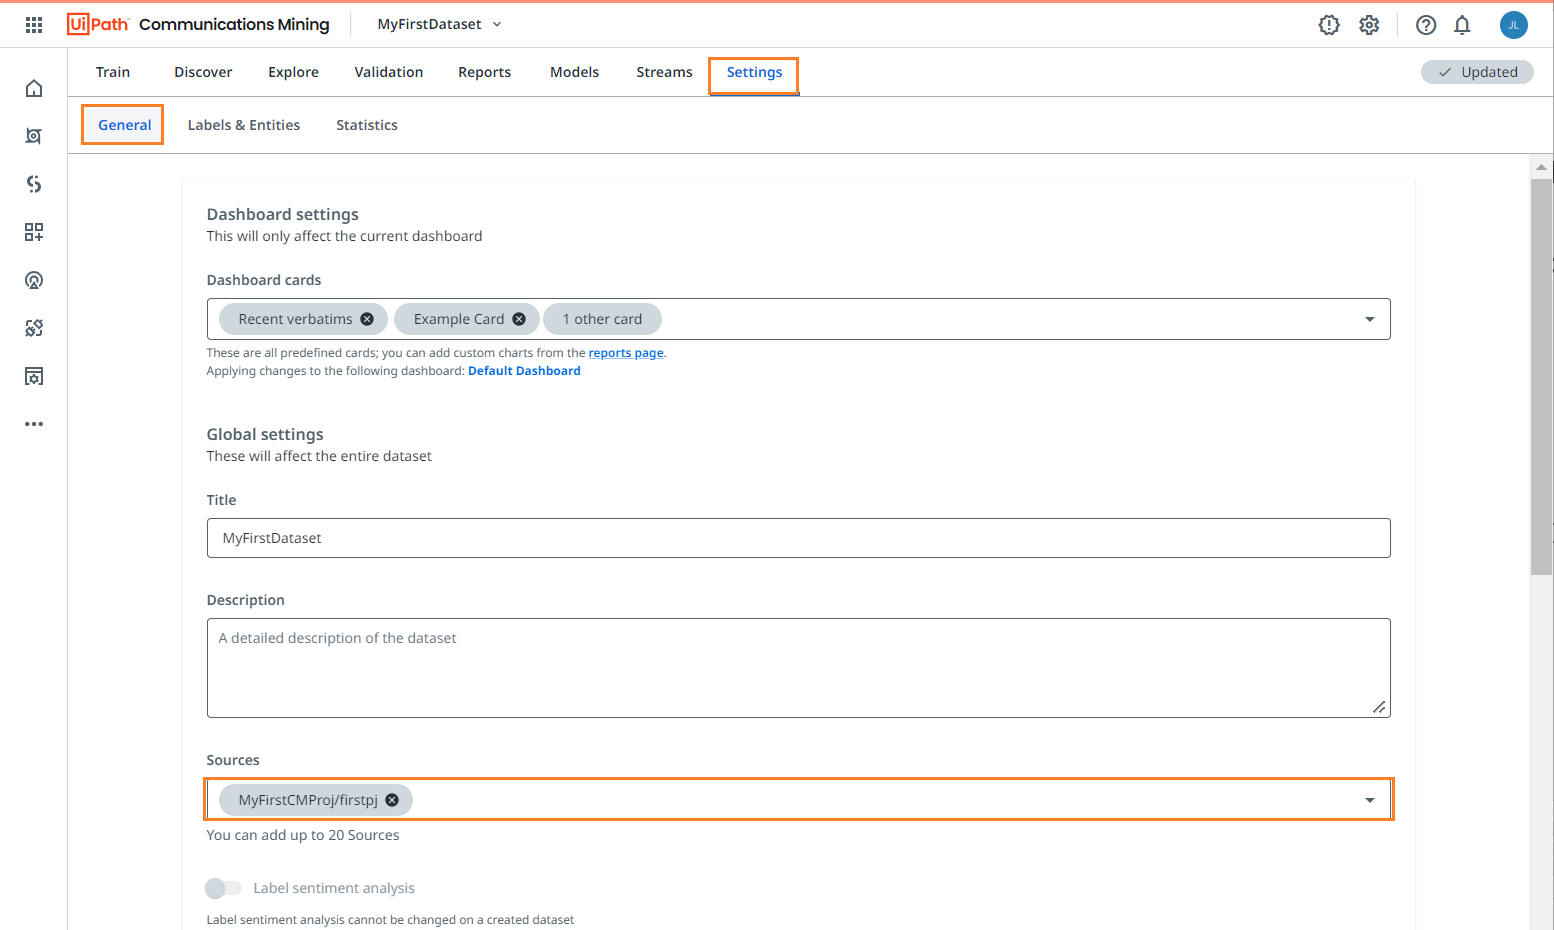Open the sidebar gear-sync integration icon
This screenshot has height=930, width=1554.
(34, 328)
